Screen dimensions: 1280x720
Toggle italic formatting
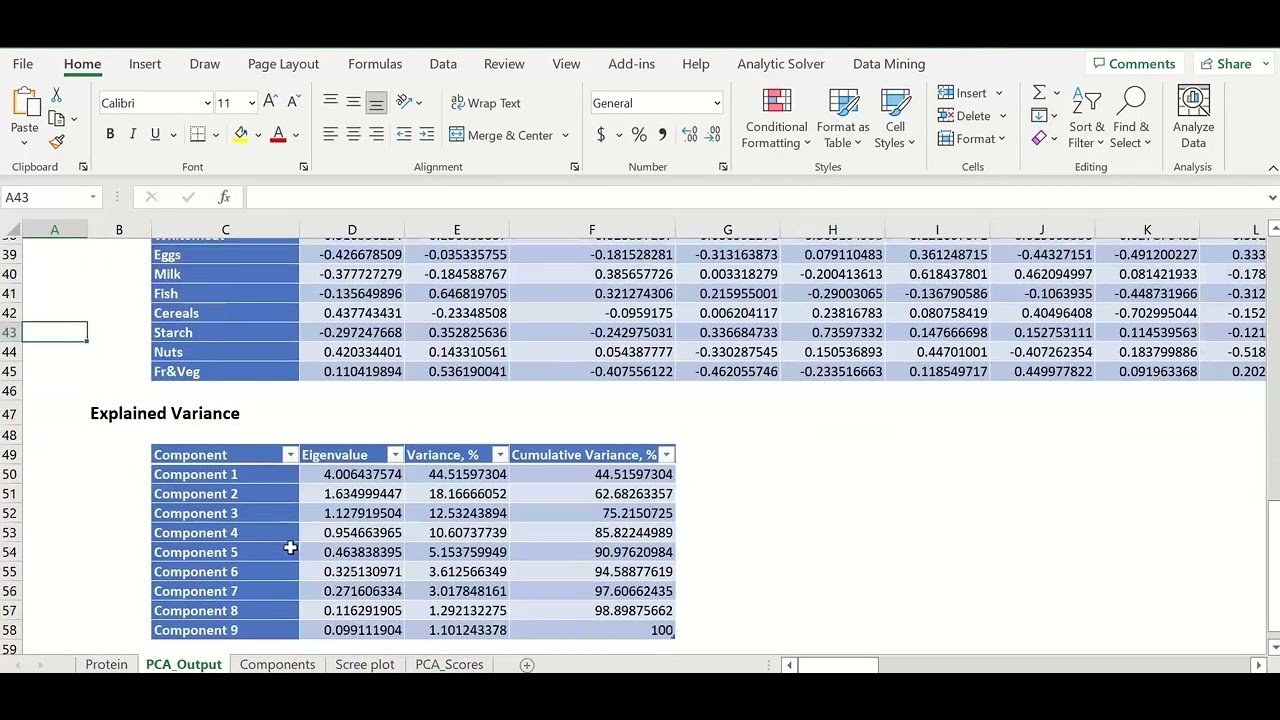click(x=132, y=135)
